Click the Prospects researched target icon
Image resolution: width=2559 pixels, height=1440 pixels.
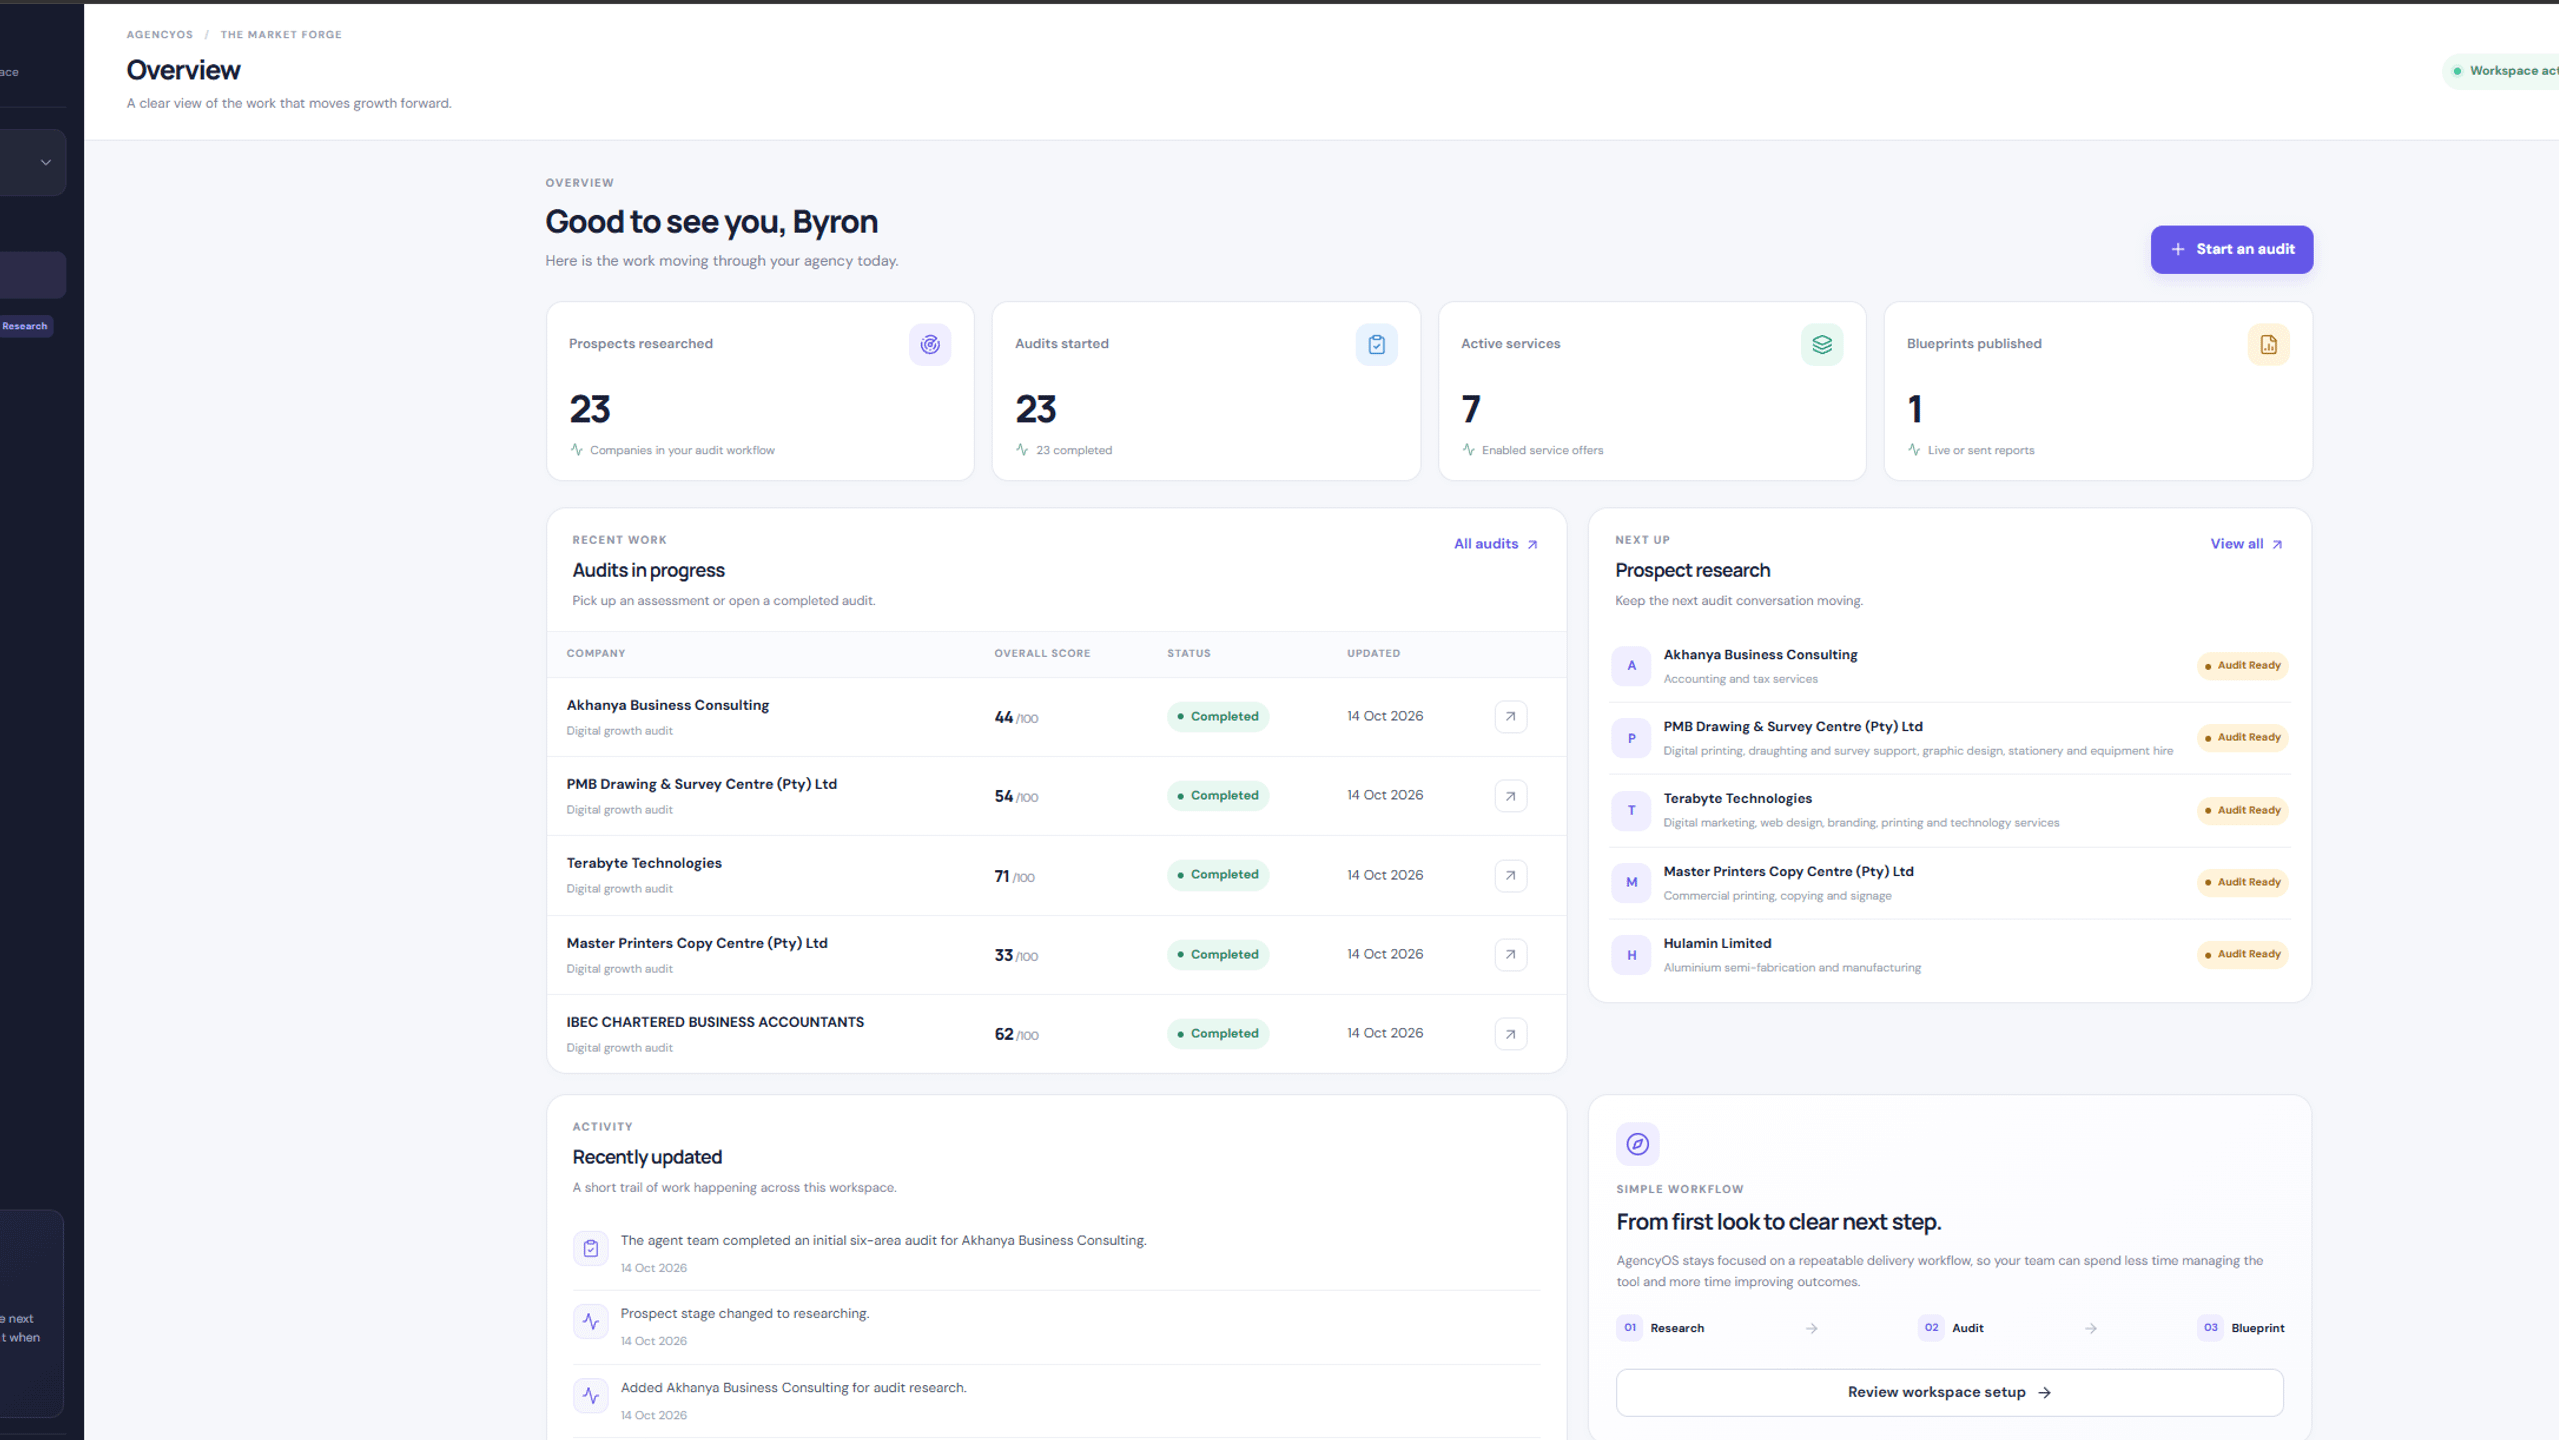pos(929,344)
